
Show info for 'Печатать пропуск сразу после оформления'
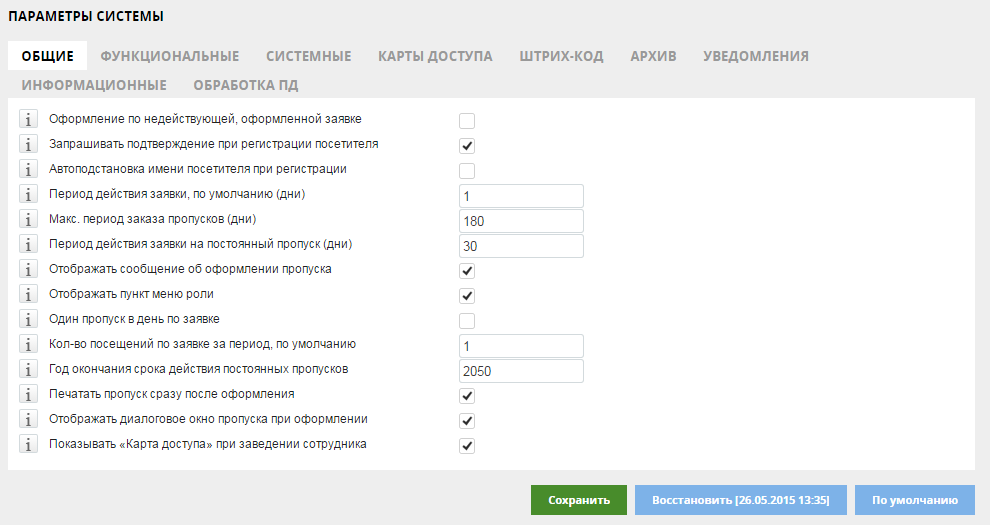coord(28,394)
